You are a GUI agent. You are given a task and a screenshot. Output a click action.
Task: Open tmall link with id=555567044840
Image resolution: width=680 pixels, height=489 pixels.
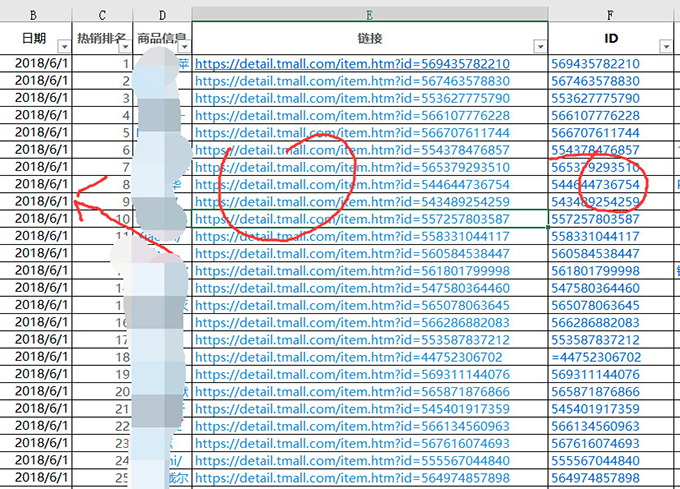pyautogui.click(x=352, y=461)
